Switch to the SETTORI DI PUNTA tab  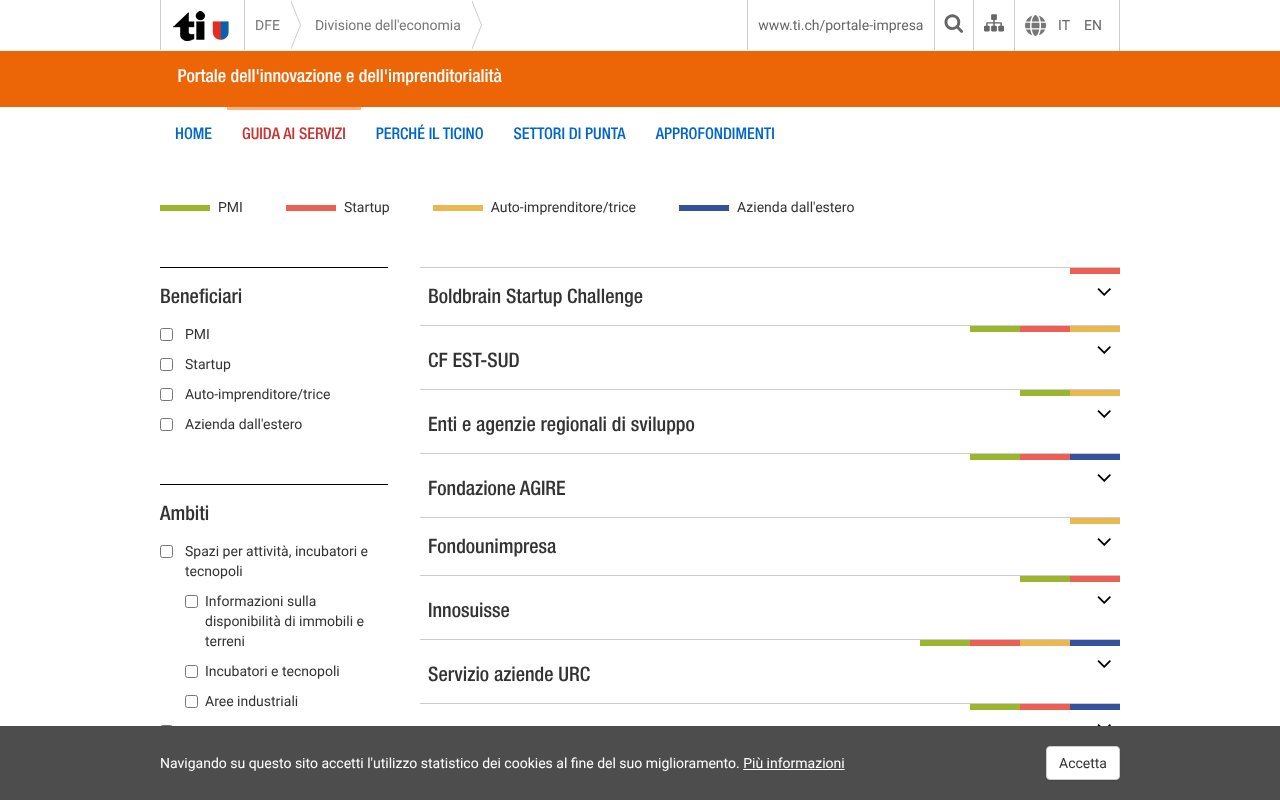click(569, 133)
